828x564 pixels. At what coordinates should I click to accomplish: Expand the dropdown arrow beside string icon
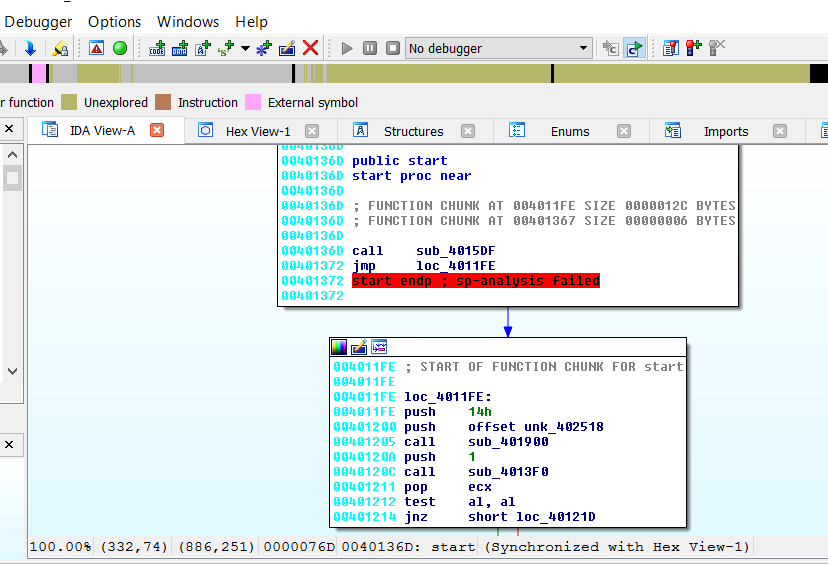pos(245,48)
